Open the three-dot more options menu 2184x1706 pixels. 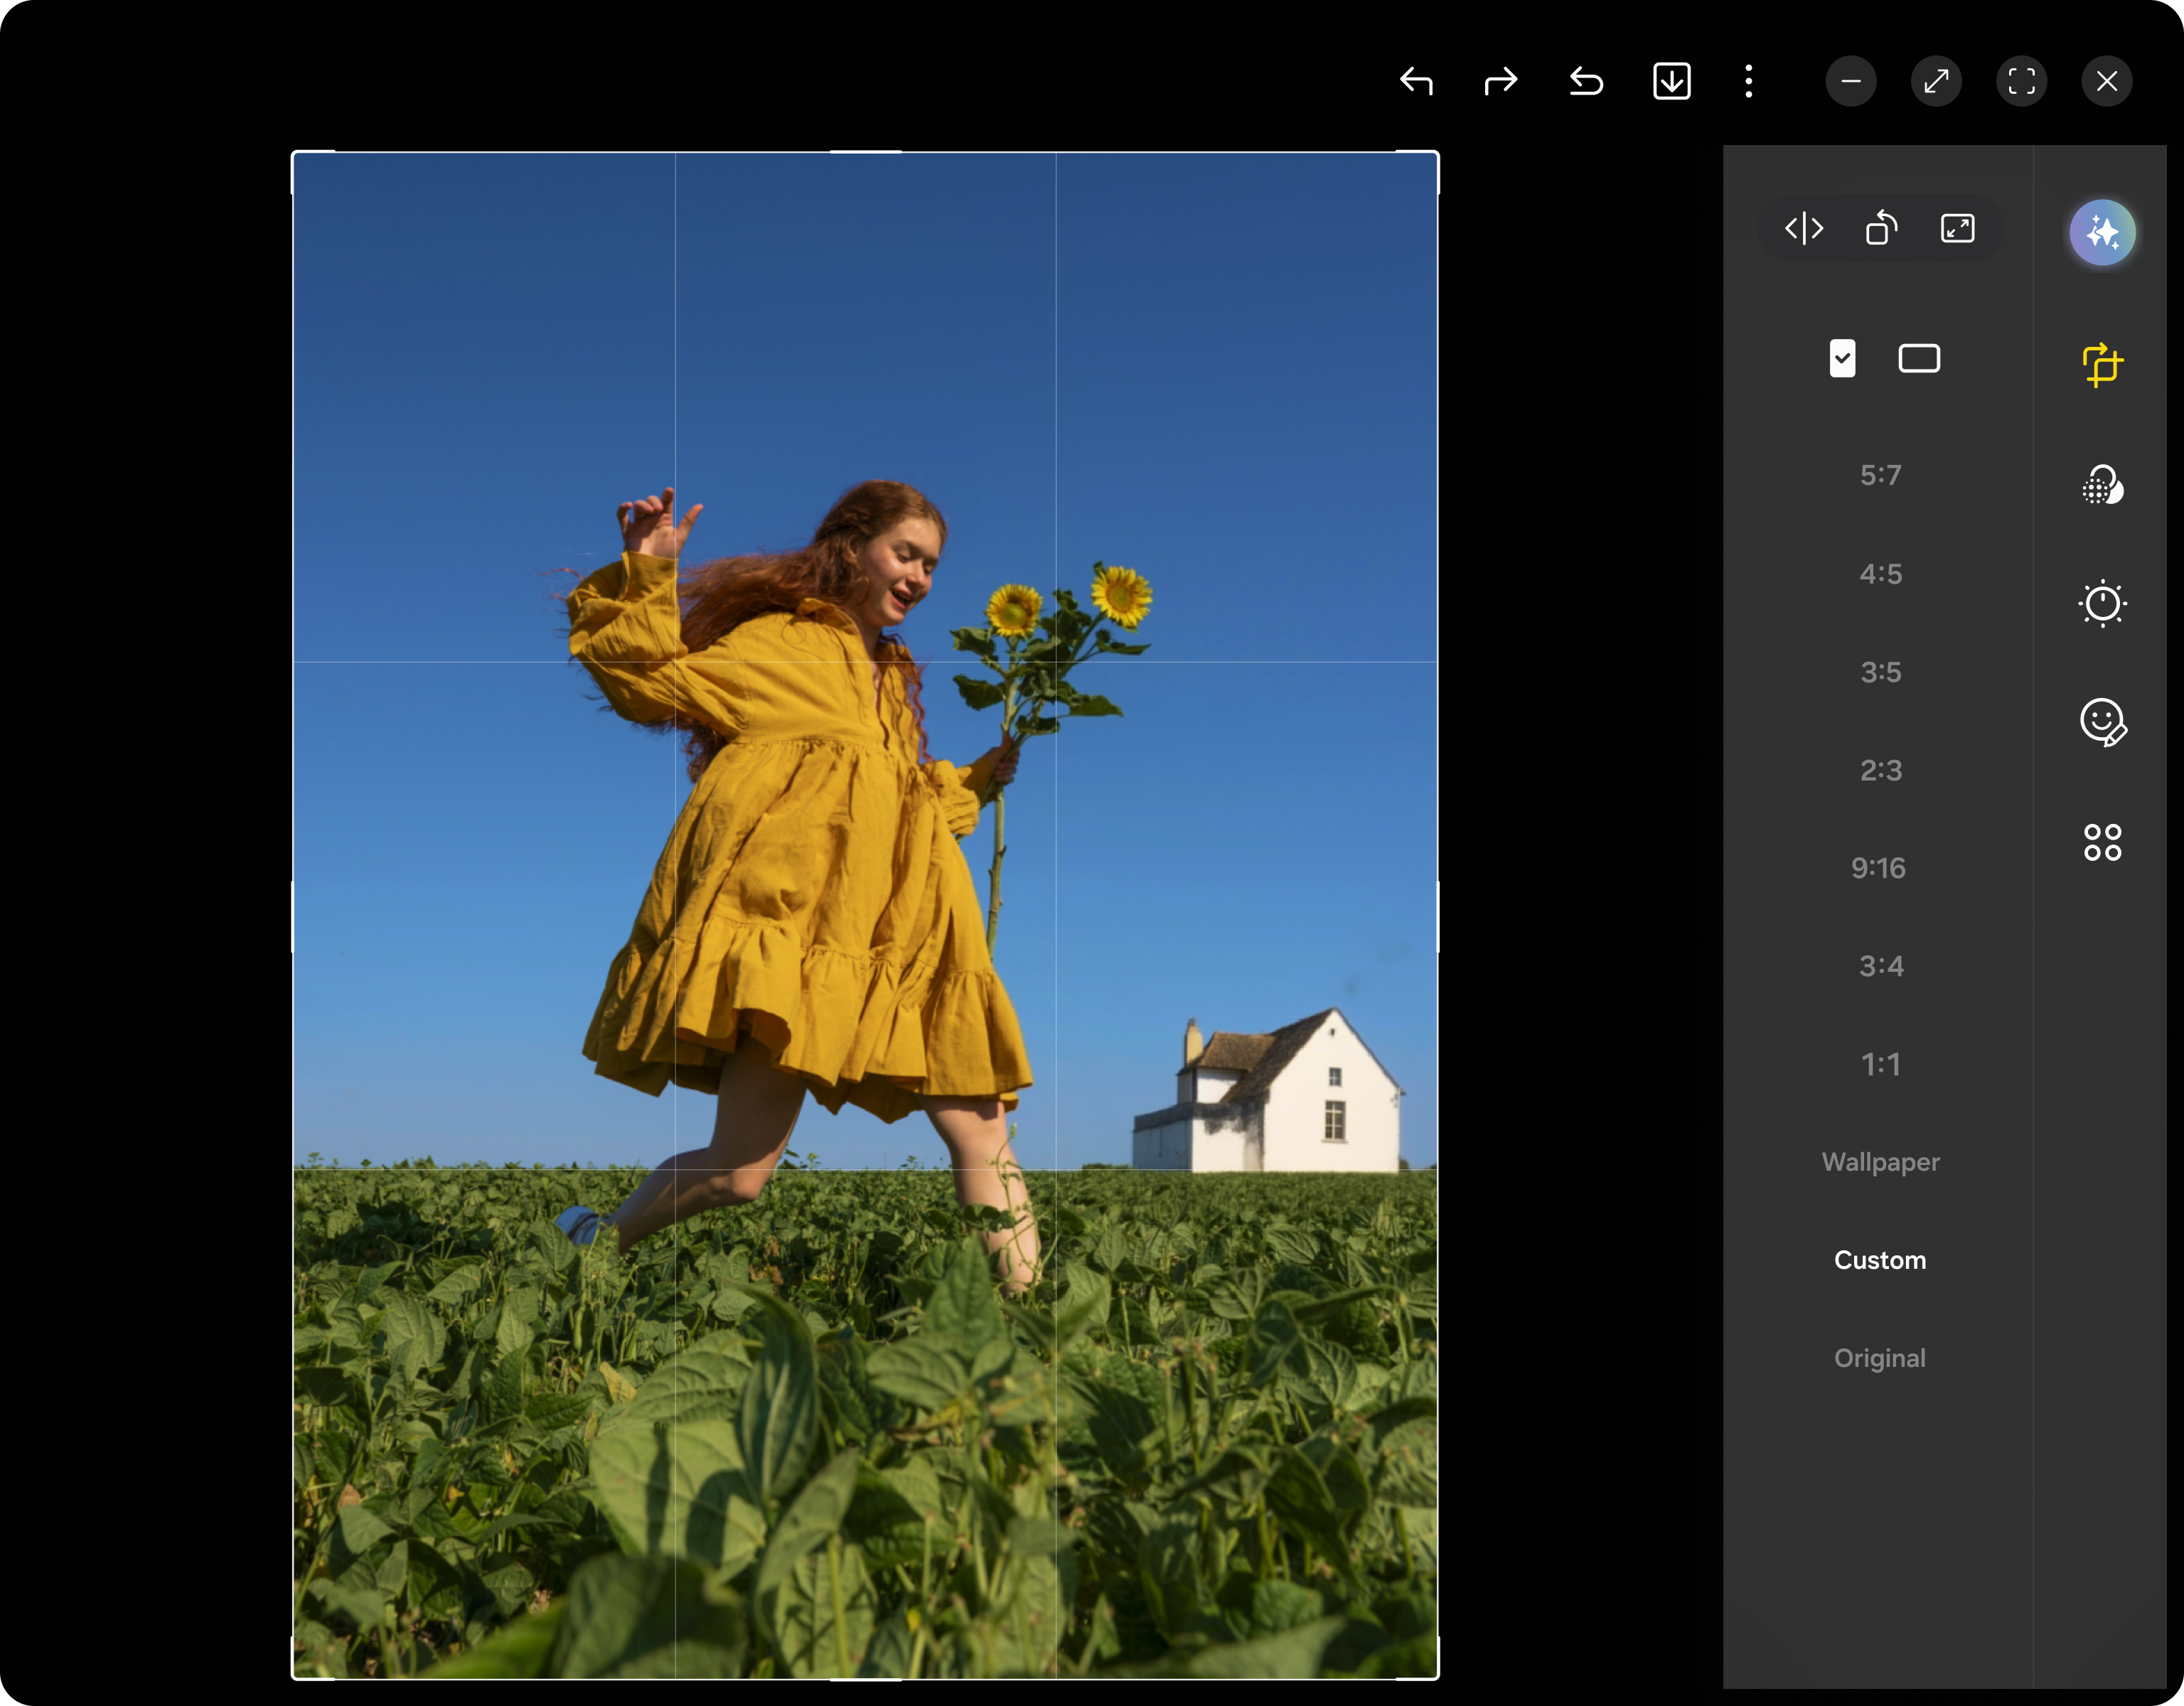pos(1749,81)
